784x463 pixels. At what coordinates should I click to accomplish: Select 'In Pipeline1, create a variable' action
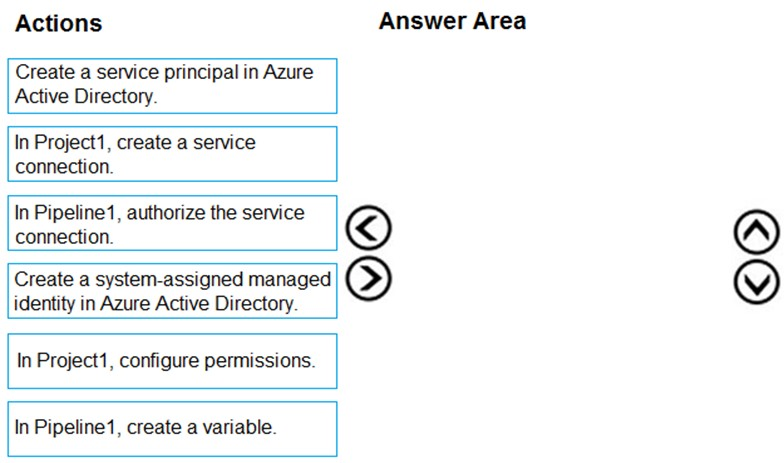pyautogui.click(x=172, y=429)
